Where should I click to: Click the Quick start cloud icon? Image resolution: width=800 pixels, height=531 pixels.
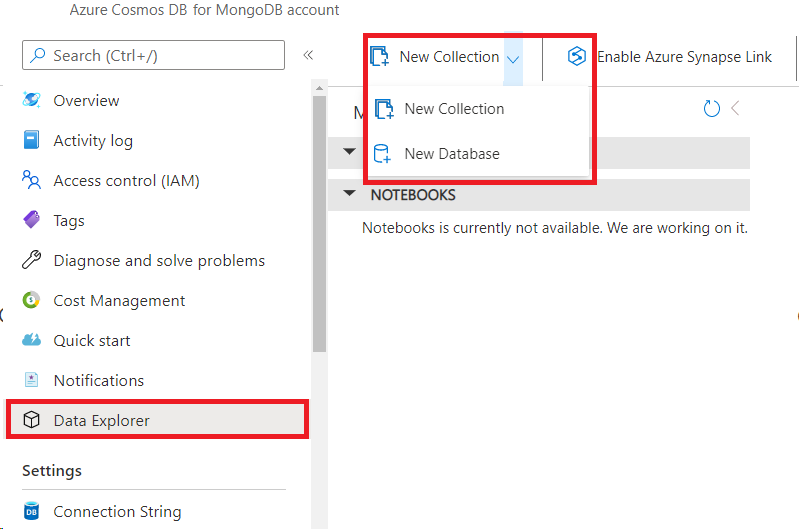click(x=32, y=341)
